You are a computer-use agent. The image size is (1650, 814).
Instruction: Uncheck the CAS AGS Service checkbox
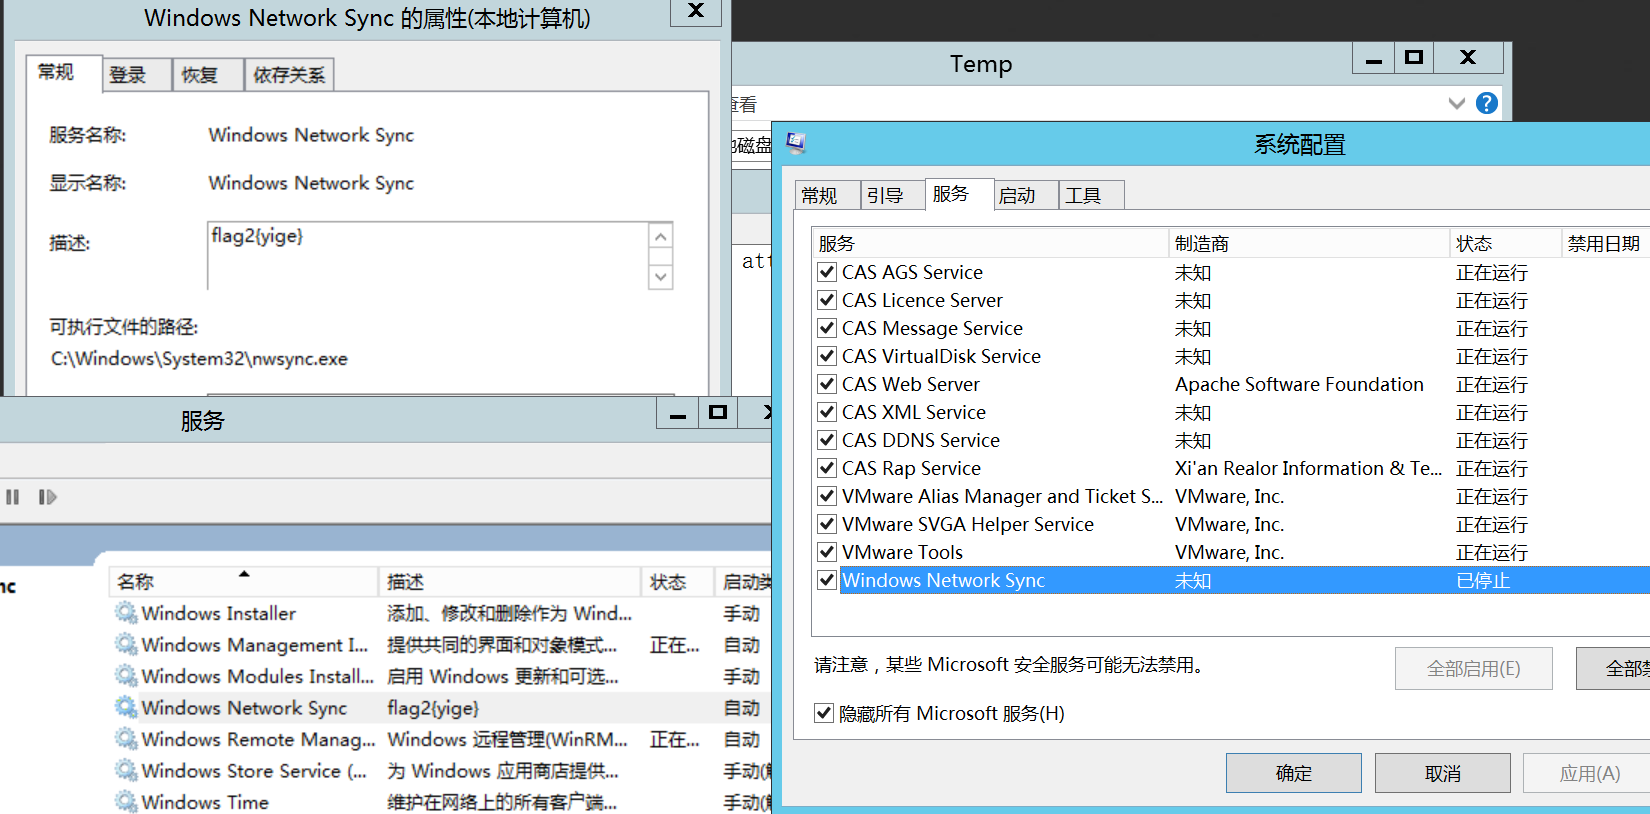pyautogui.click(x=827, y=272)
